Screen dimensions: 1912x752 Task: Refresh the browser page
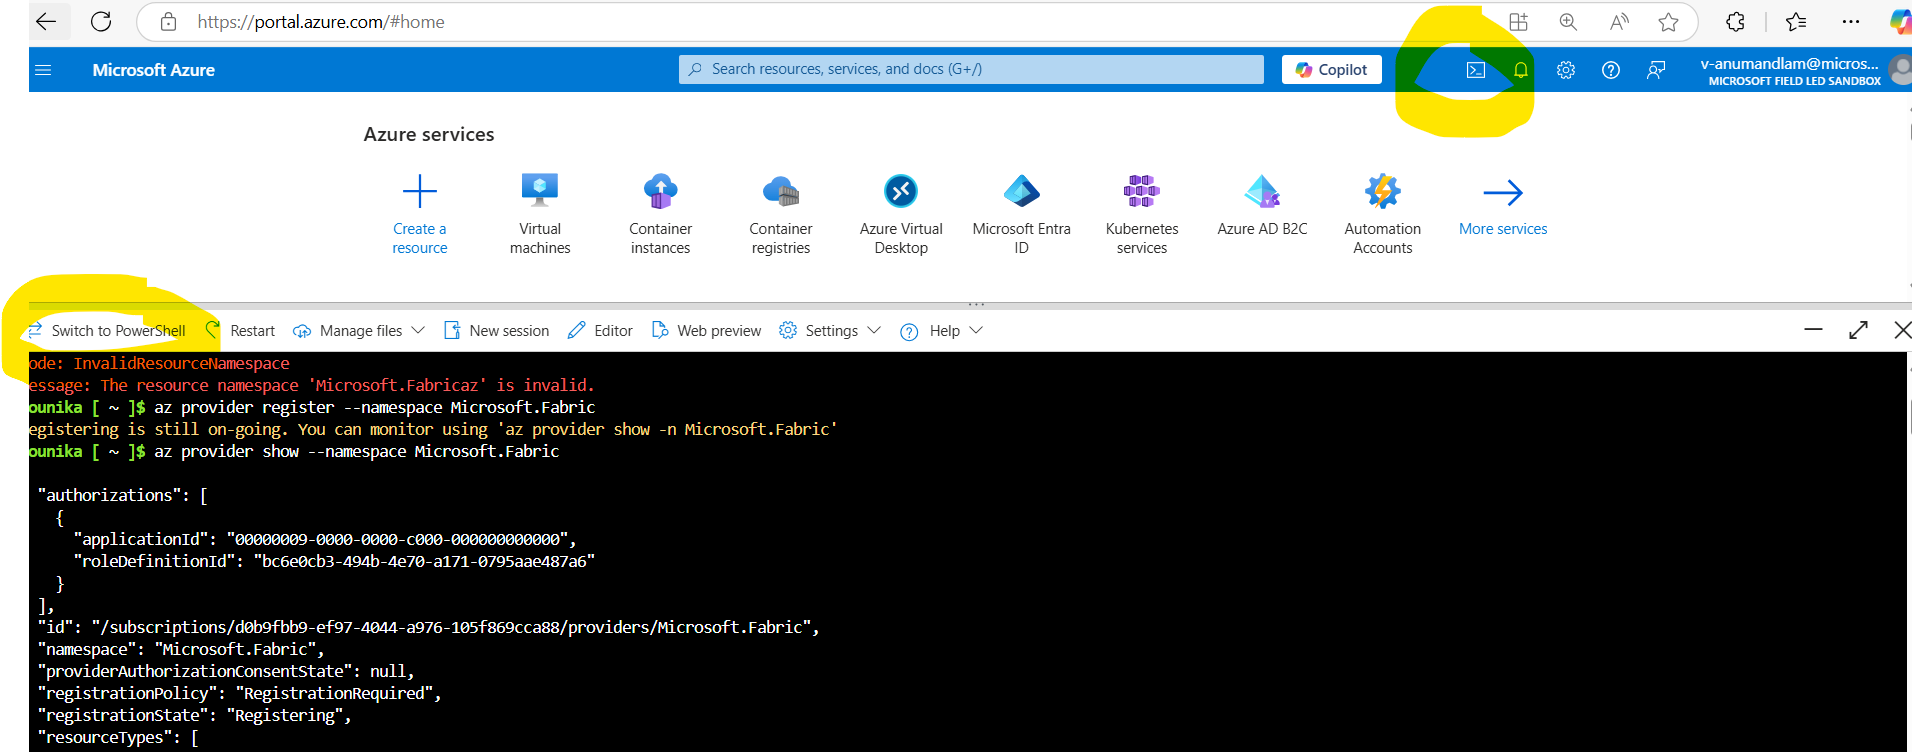101,21
